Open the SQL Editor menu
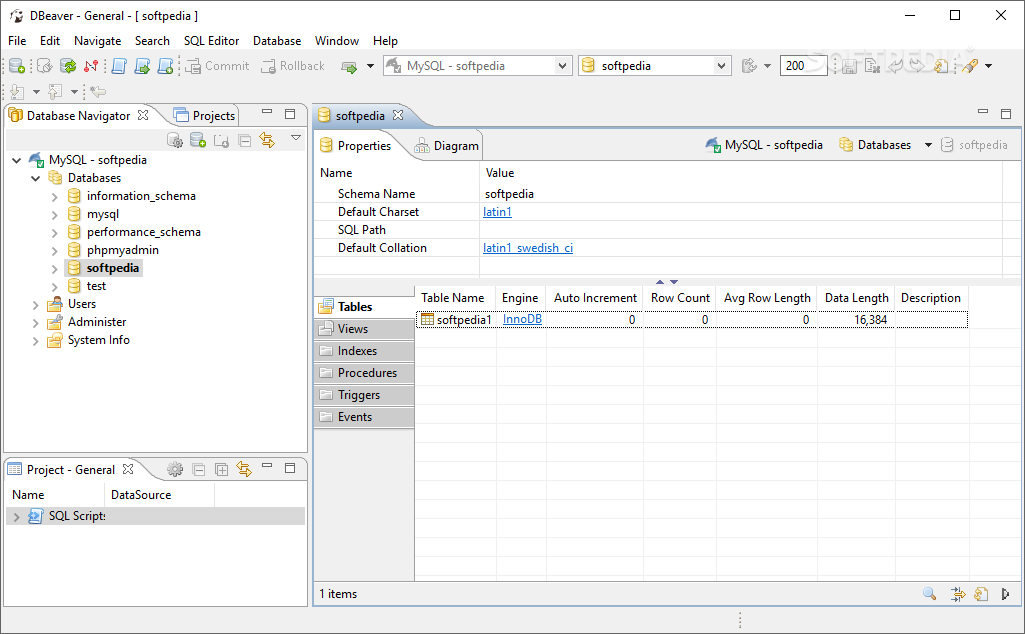Viewport: 1025px width, 634px height. tap(211, 41)
